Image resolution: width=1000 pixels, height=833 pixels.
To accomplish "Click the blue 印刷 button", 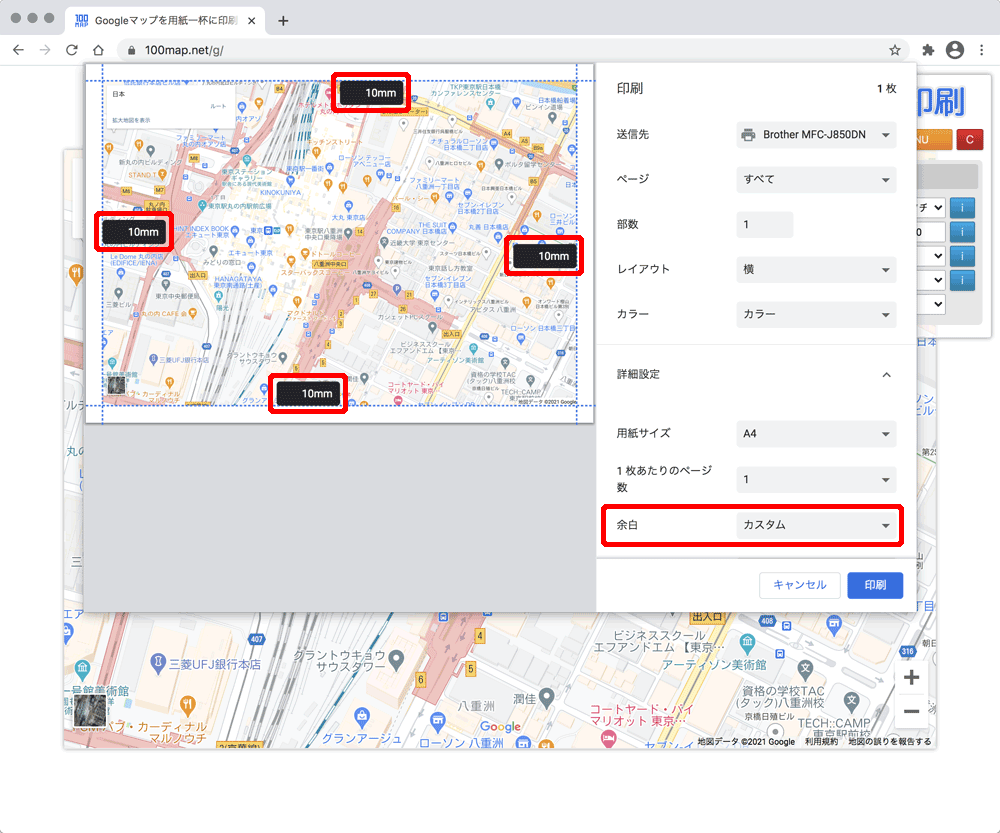I will [875, 585].
